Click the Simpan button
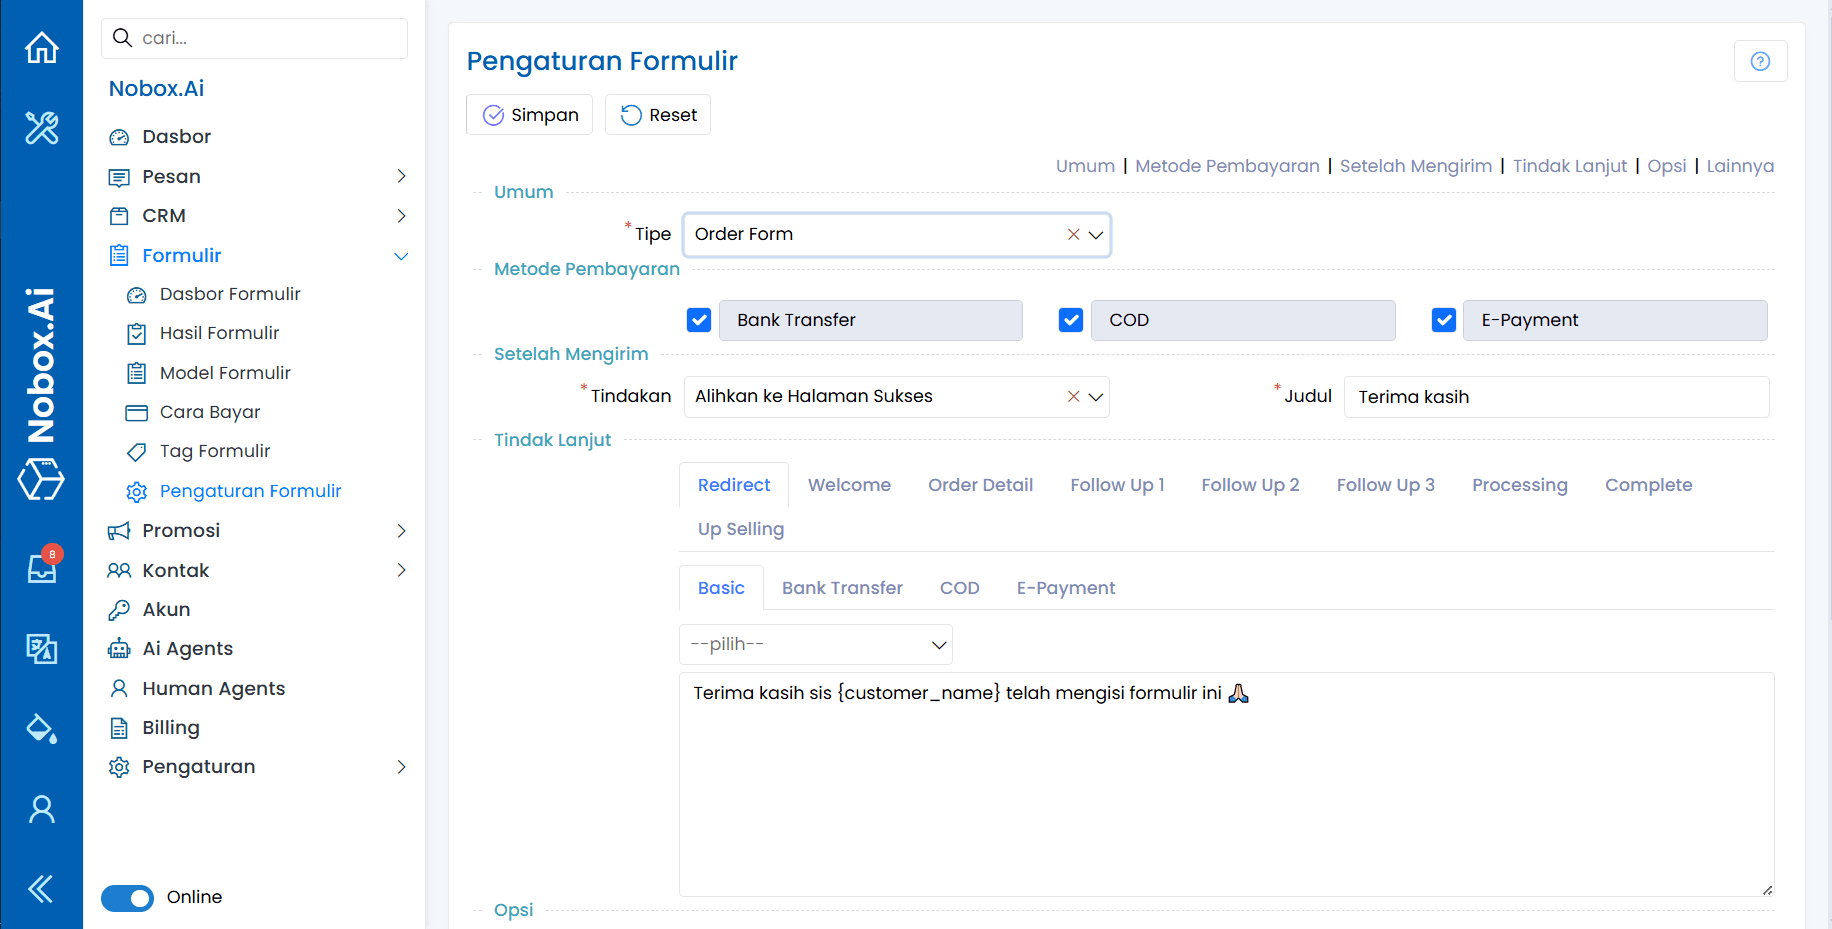The height and width of the screenshot is (929, 1832). coord(529,114)
